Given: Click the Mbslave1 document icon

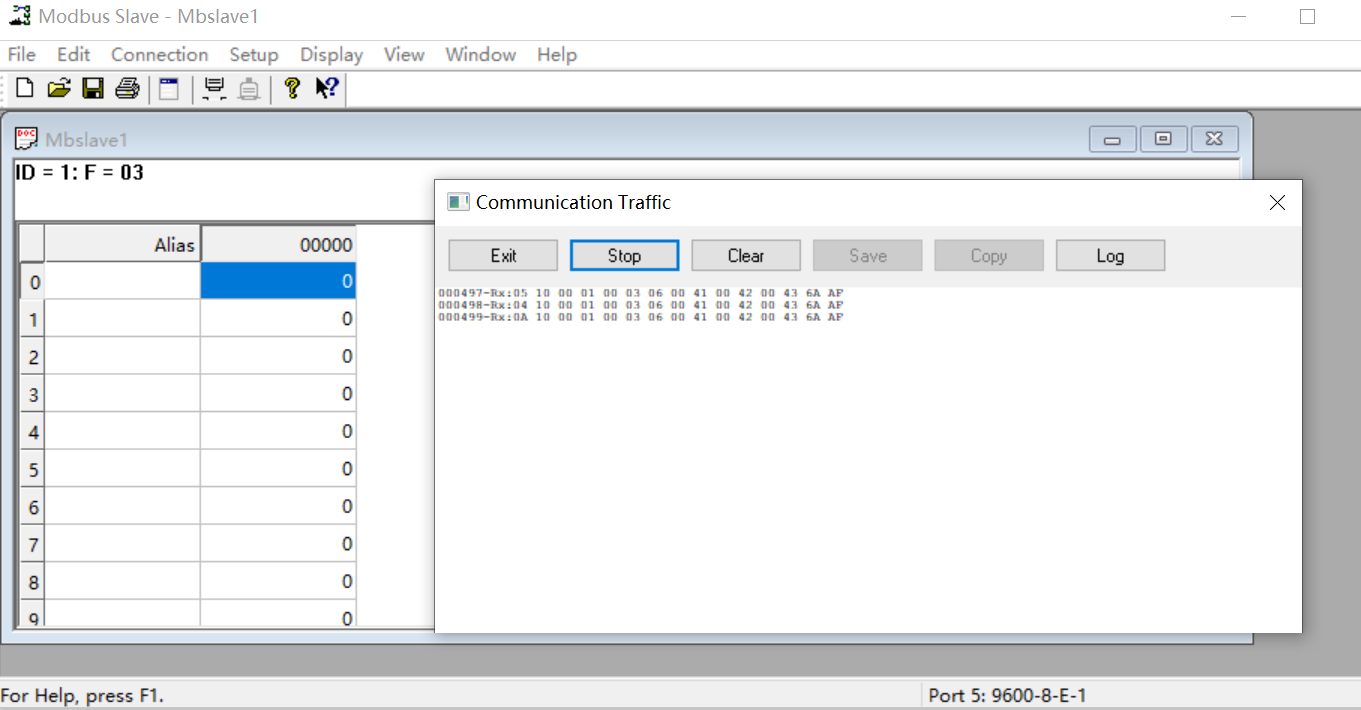Looking at the screenshot, I should click(27, 139).
